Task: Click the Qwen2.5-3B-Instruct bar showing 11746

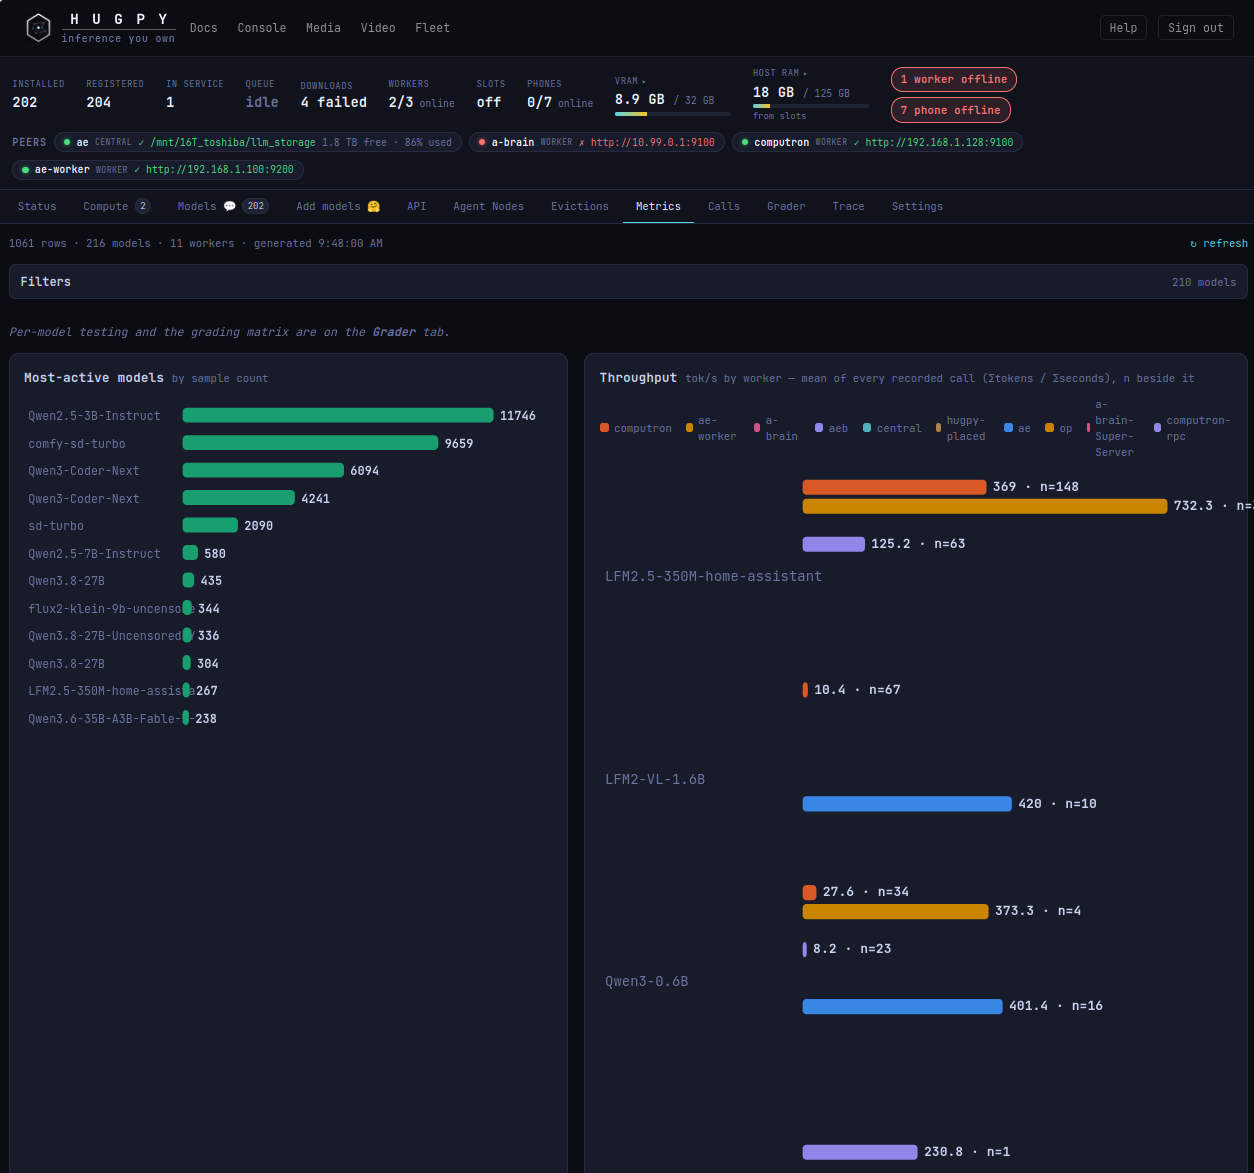Action: (338, 415)
